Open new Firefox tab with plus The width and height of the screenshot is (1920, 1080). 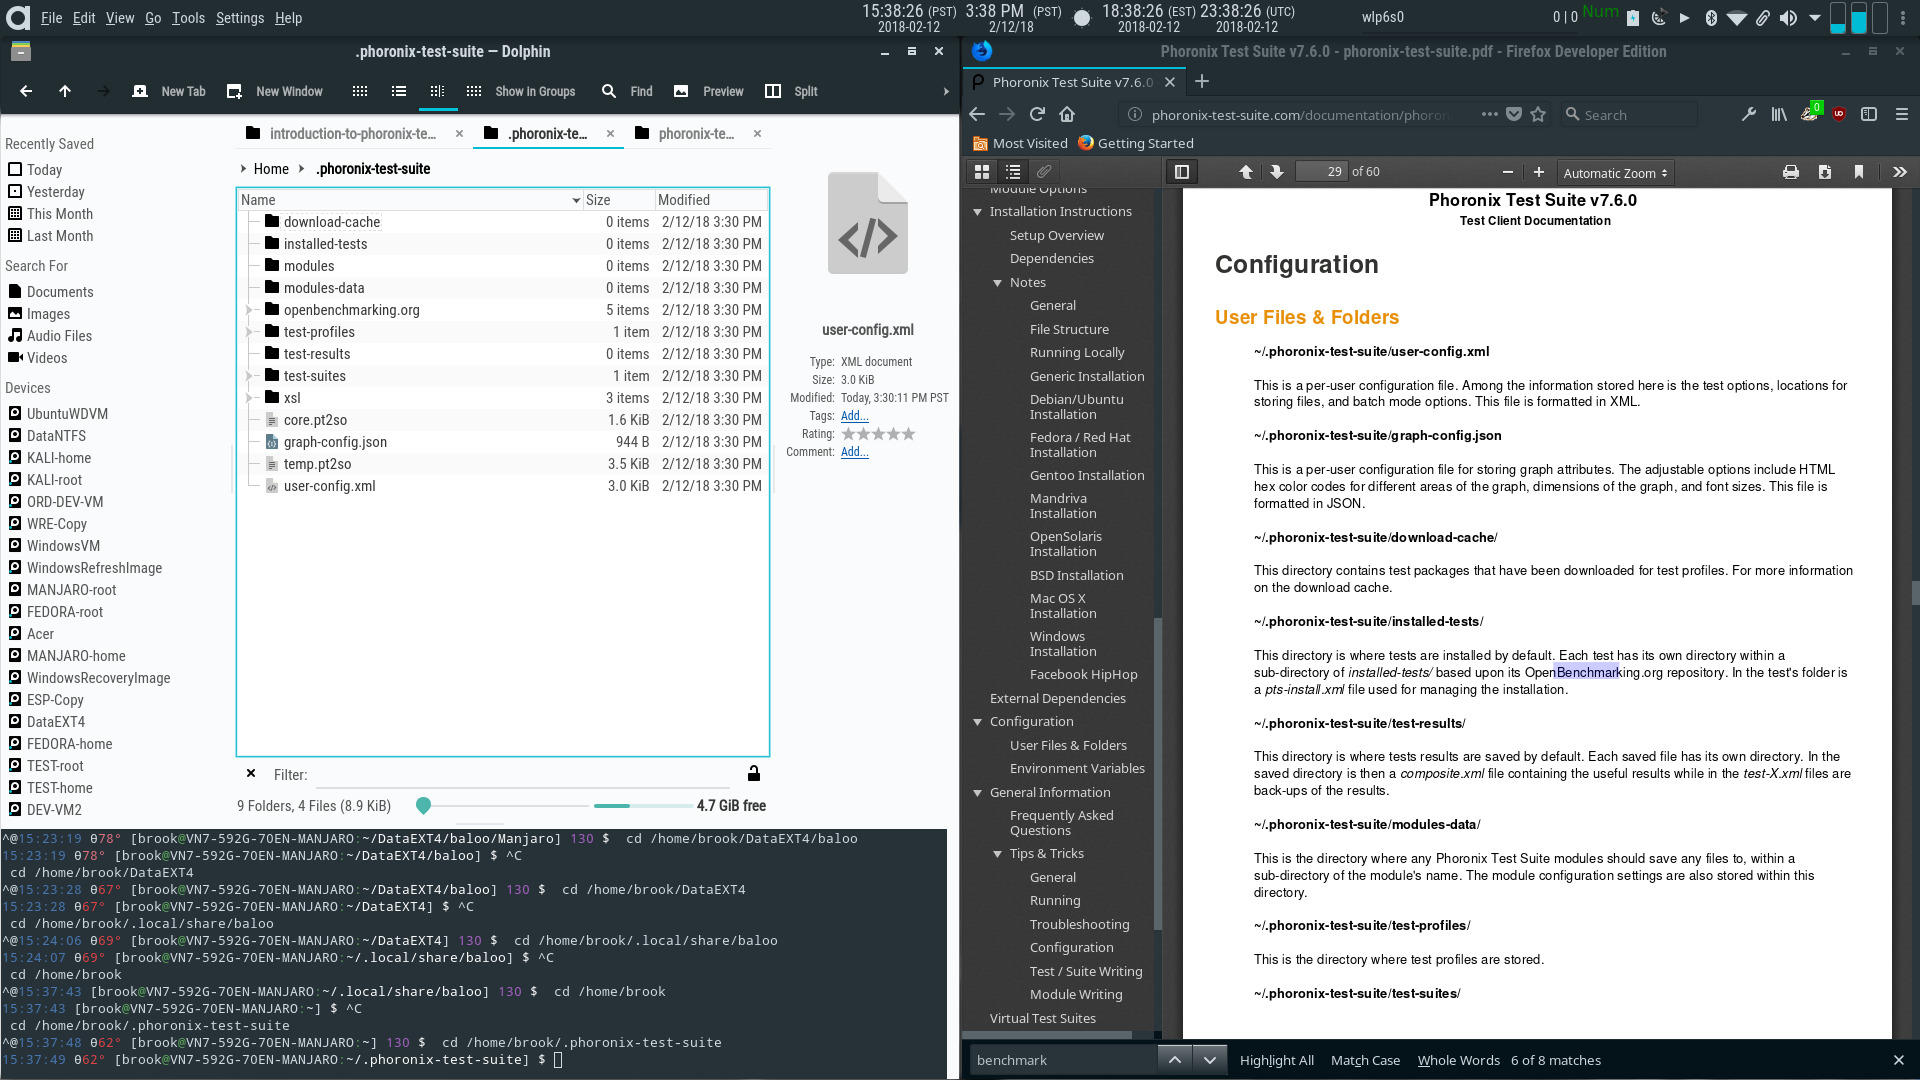pos(1202,82)
